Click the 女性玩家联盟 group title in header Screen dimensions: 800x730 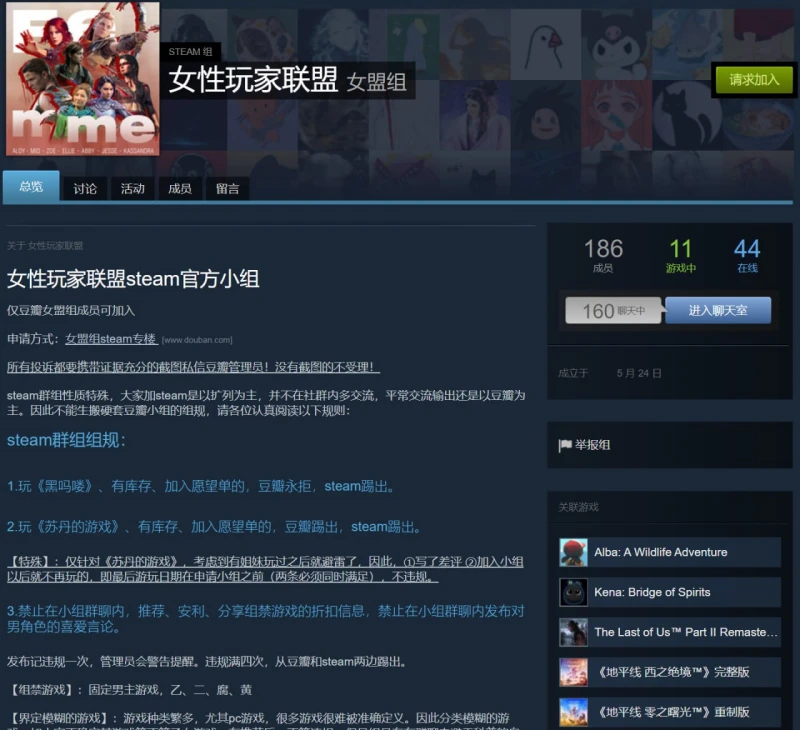pos(253,80)
